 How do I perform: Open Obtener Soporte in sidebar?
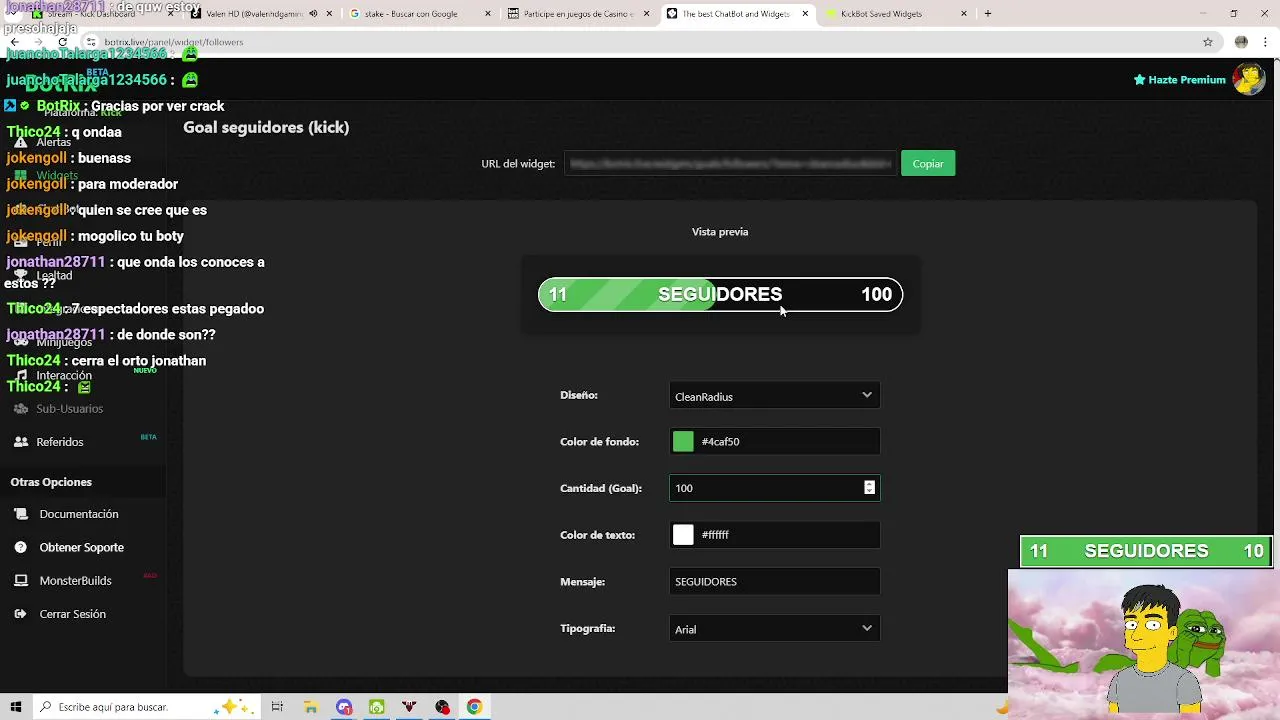pyautogui.click(x=82, y=547)
